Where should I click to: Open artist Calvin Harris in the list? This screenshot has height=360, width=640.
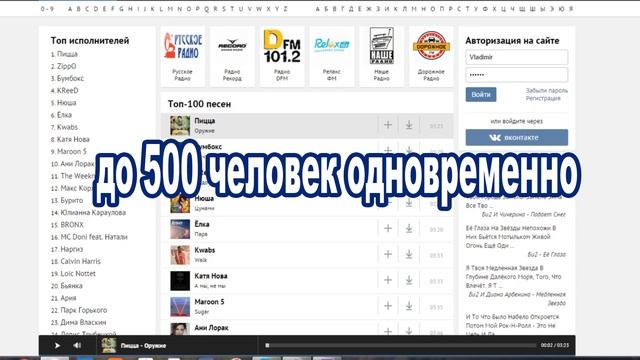80,262
